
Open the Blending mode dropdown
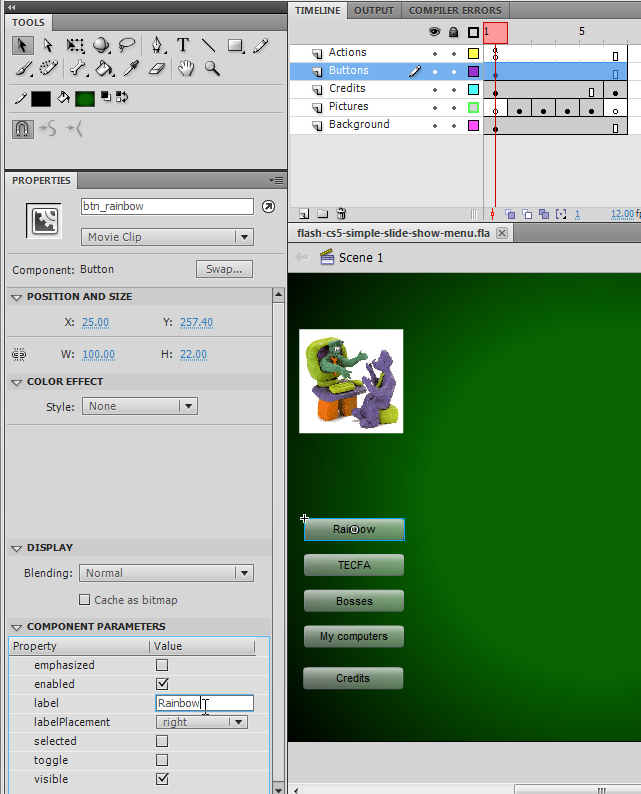[x=166, y=573]
